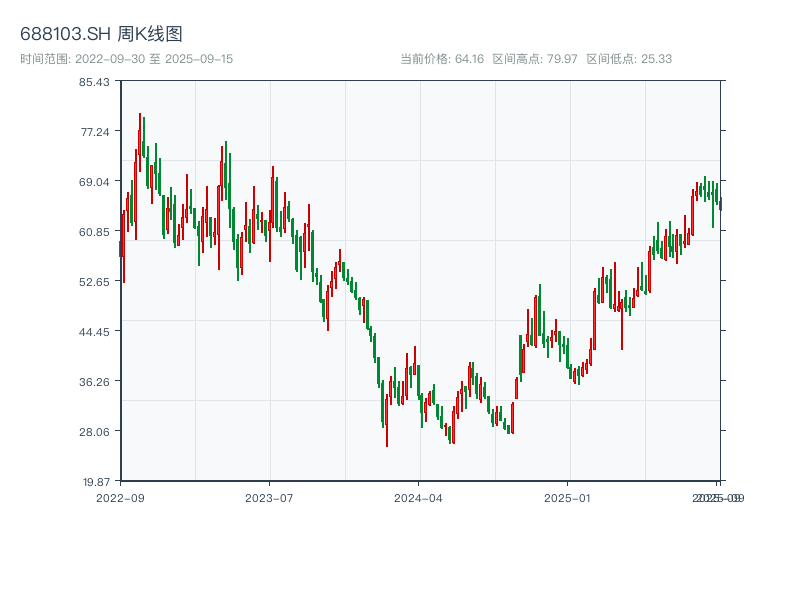800x600 pixels.
Task: Click x-axis label 2023-07
Action: 269,498
